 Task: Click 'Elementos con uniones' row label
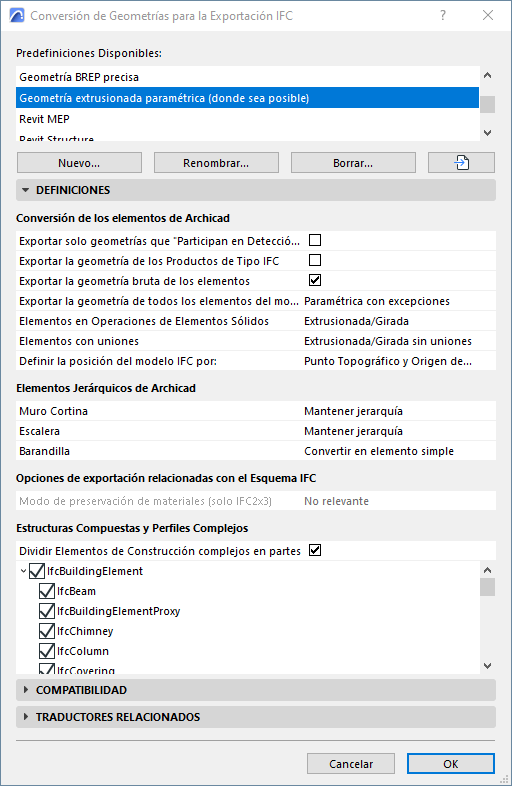click(x=79, y=341)
